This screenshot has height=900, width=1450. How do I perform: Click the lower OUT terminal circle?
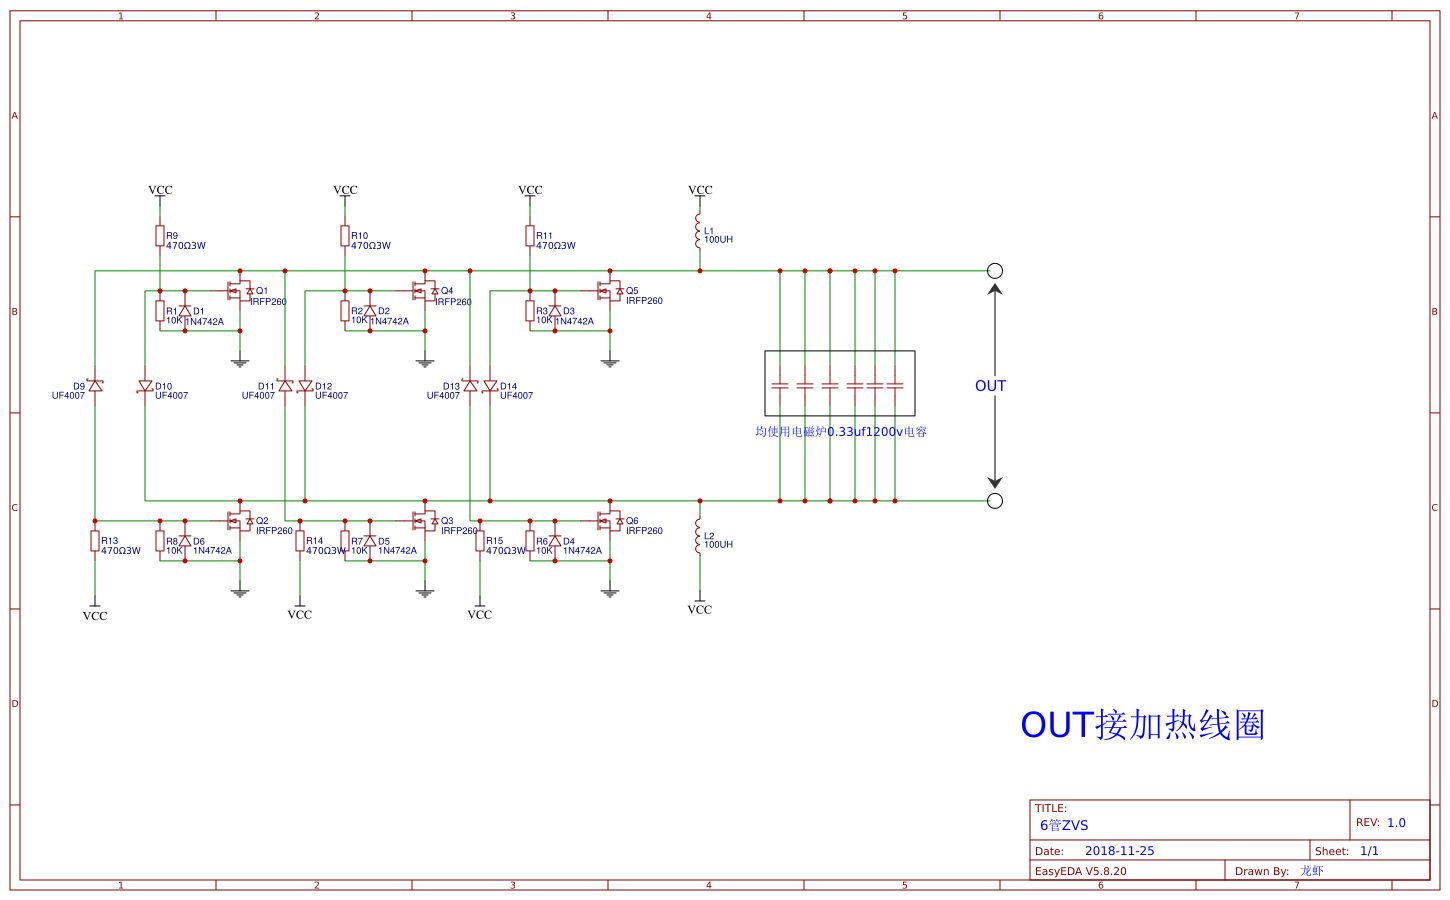pyautogui.click(x=995, y=501)
